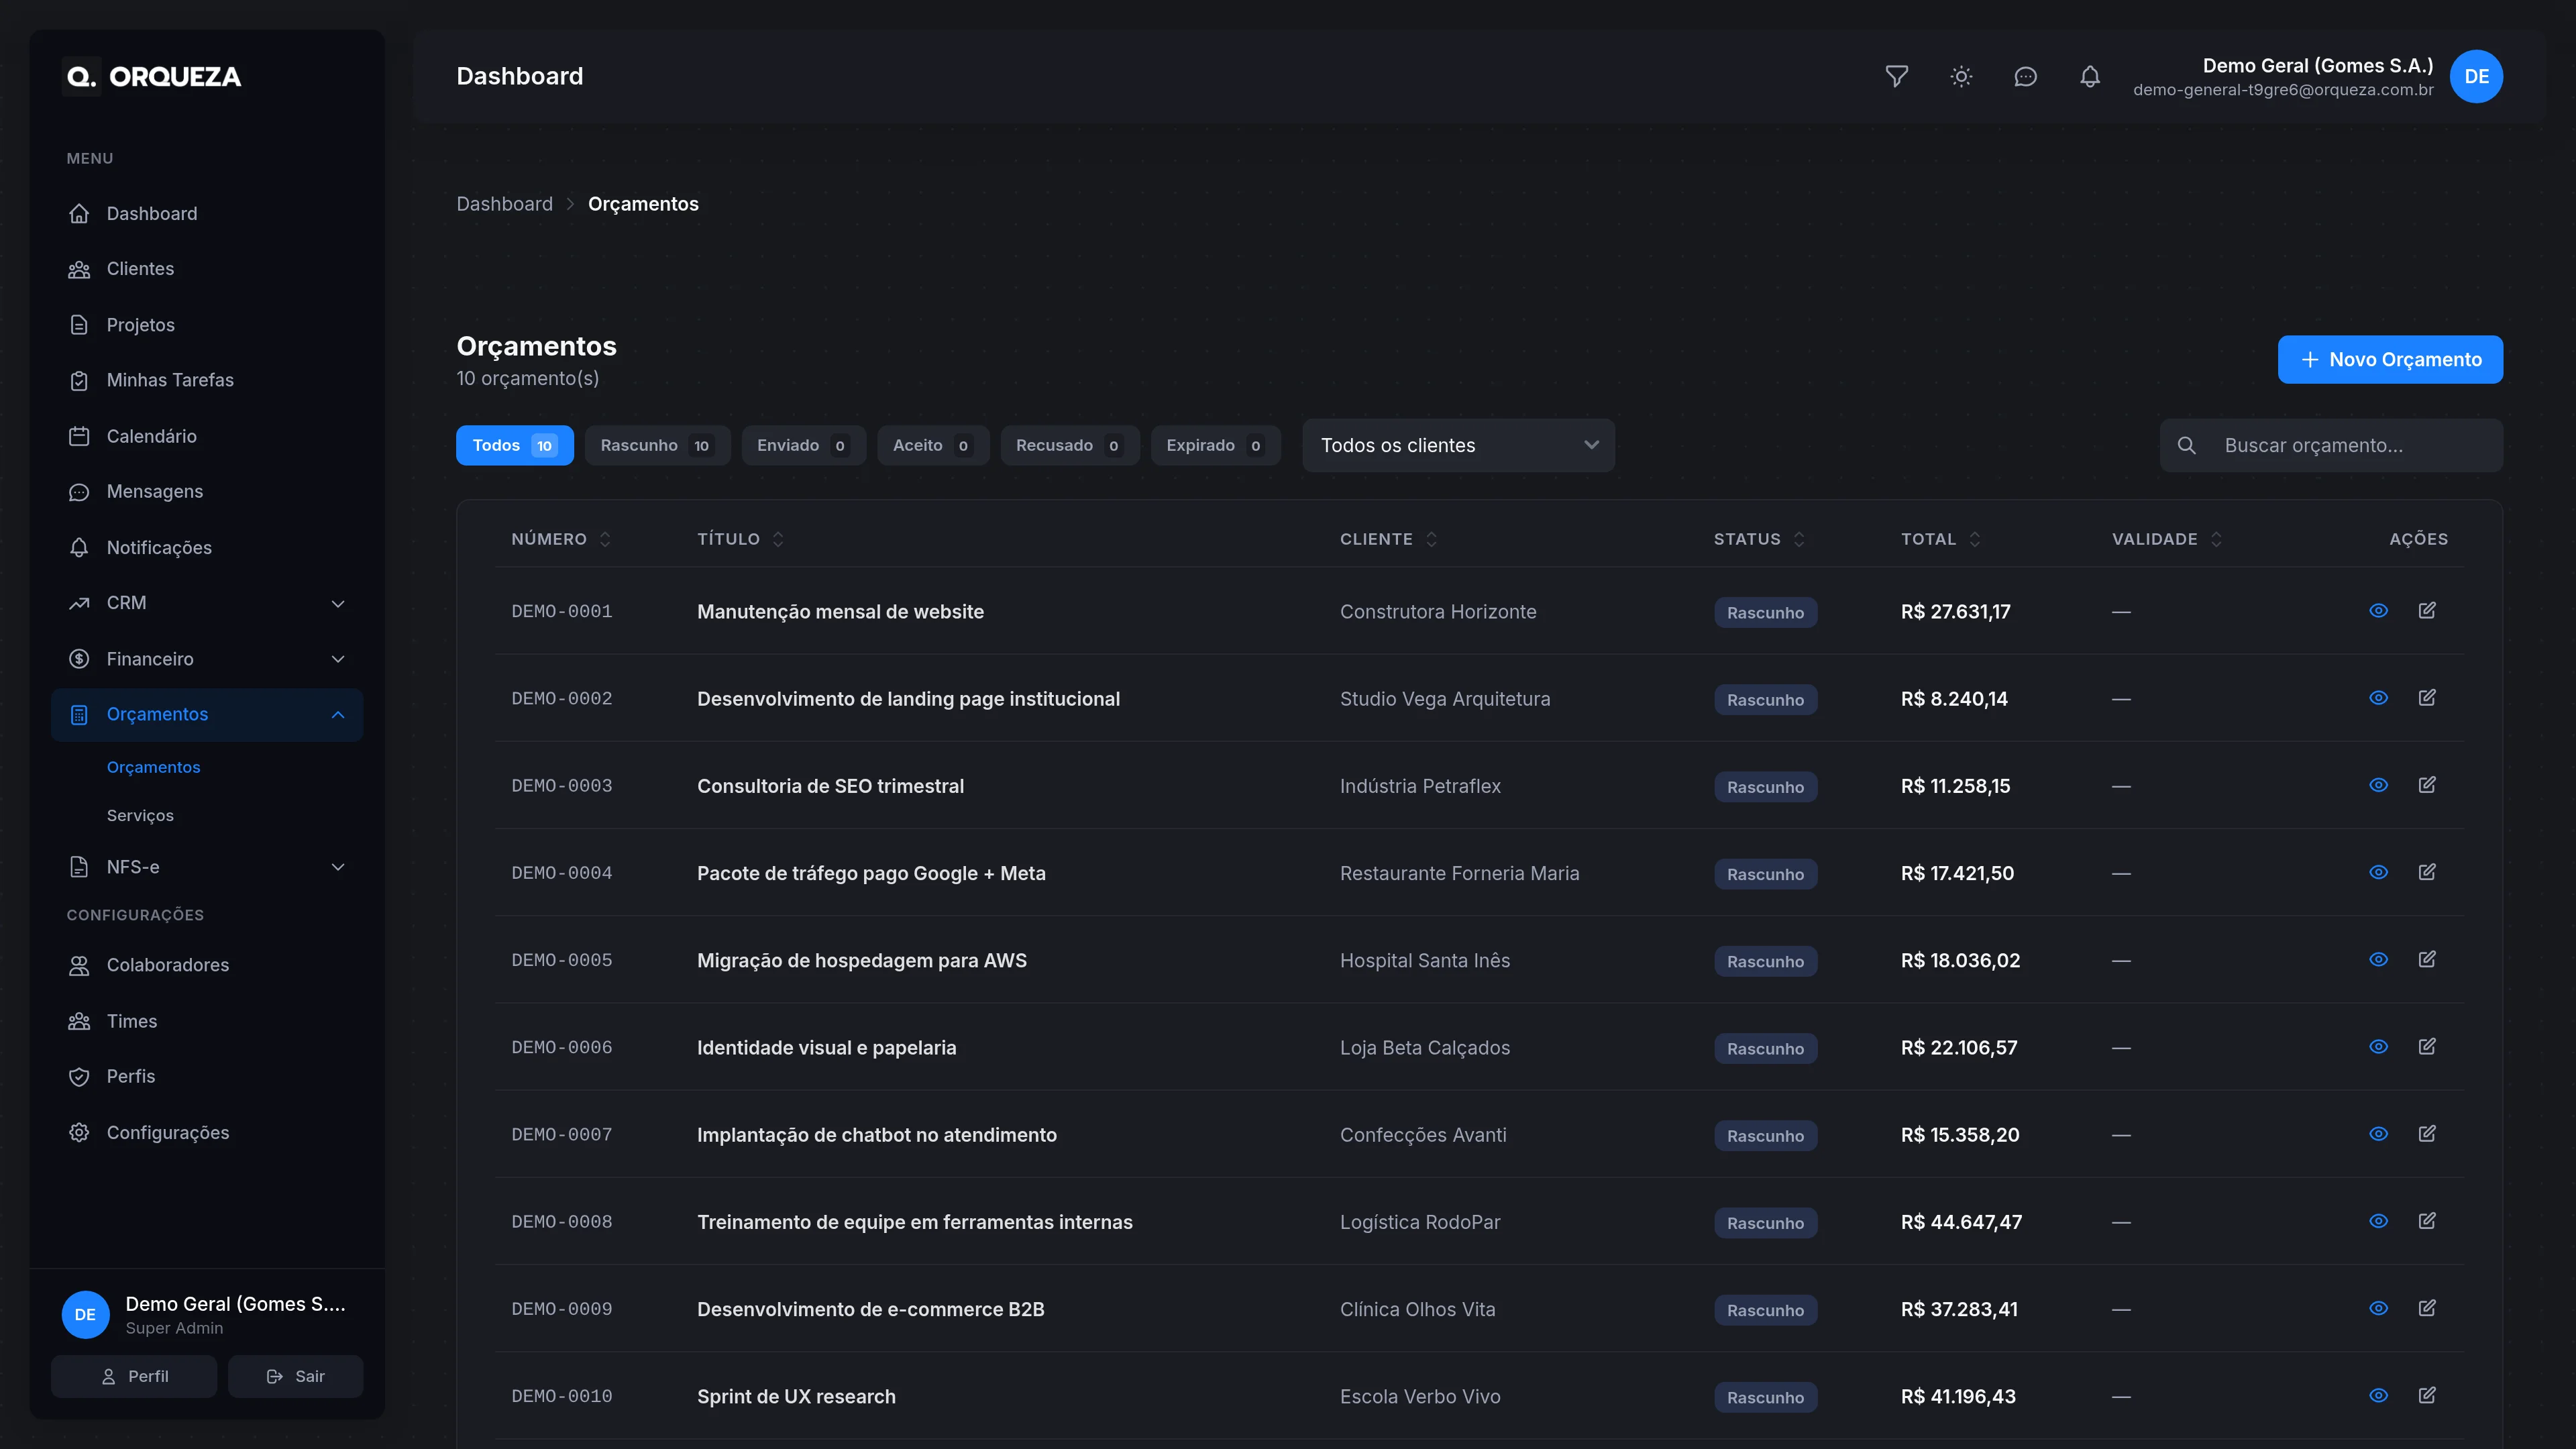
Task: Open Serviços submenu item
Action: 140,815
